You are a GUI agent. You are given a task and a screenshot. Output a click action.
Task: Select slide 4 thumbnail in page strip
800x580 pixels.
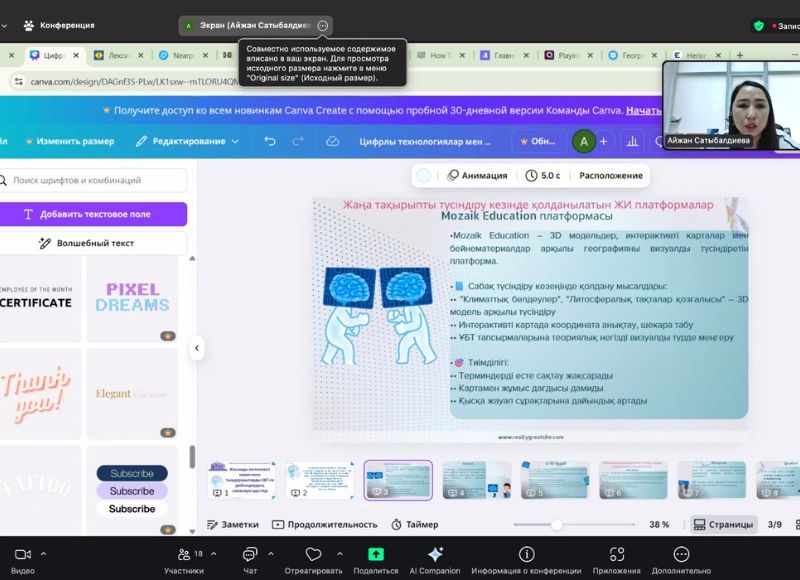[x=476, y=480]
